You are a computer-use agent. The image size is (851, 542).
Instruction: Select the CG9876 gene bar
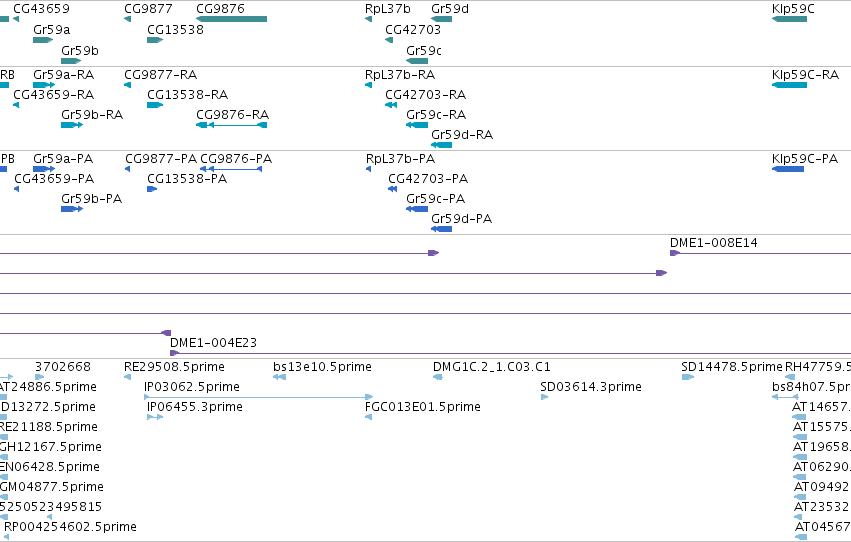click(x=232, y=19)
